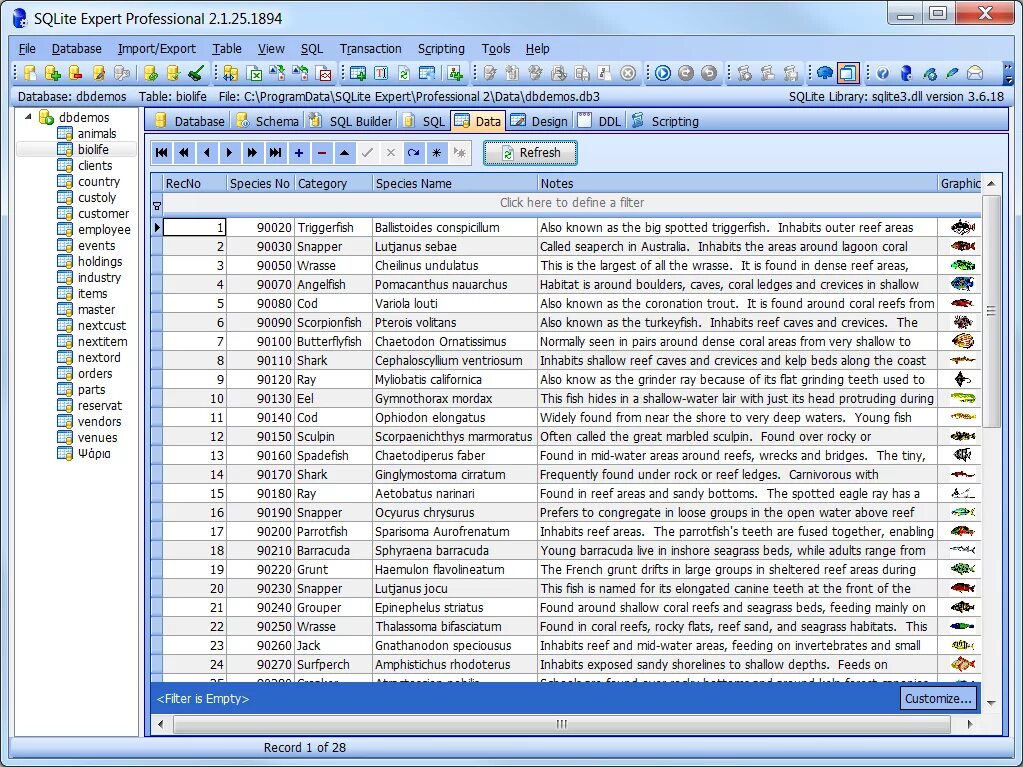1023x767 pixels.
Task: Click the green broom cleanup toolbar icon
Action: 196,73
